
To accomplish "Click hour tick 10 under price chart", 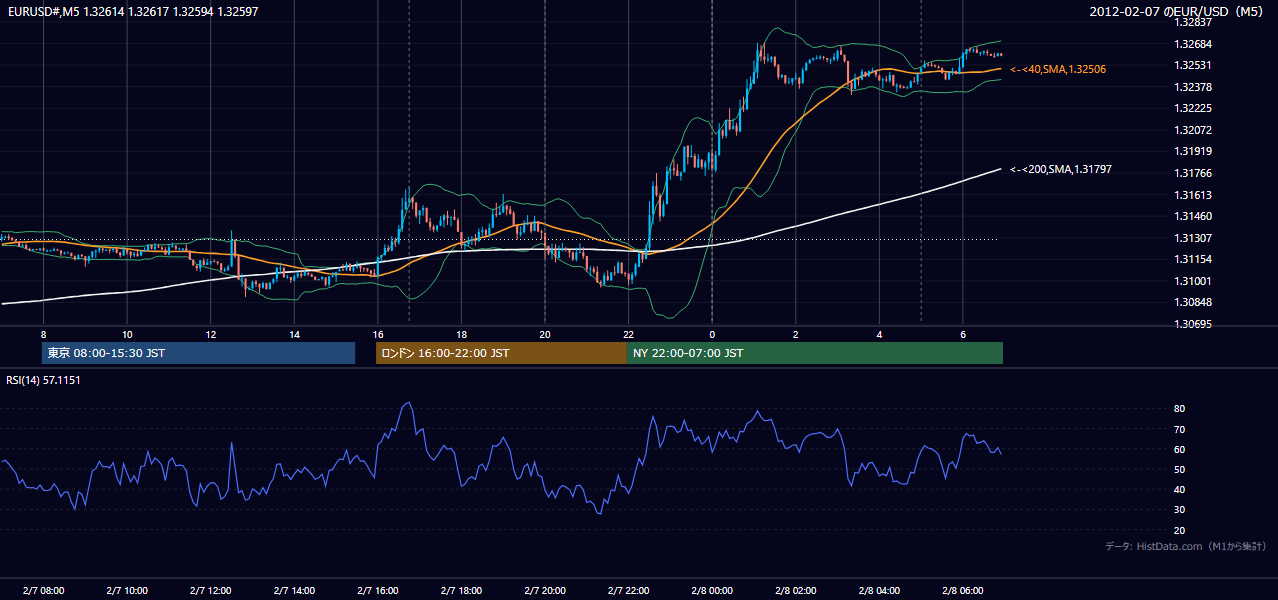I will (x=127, y=334).
